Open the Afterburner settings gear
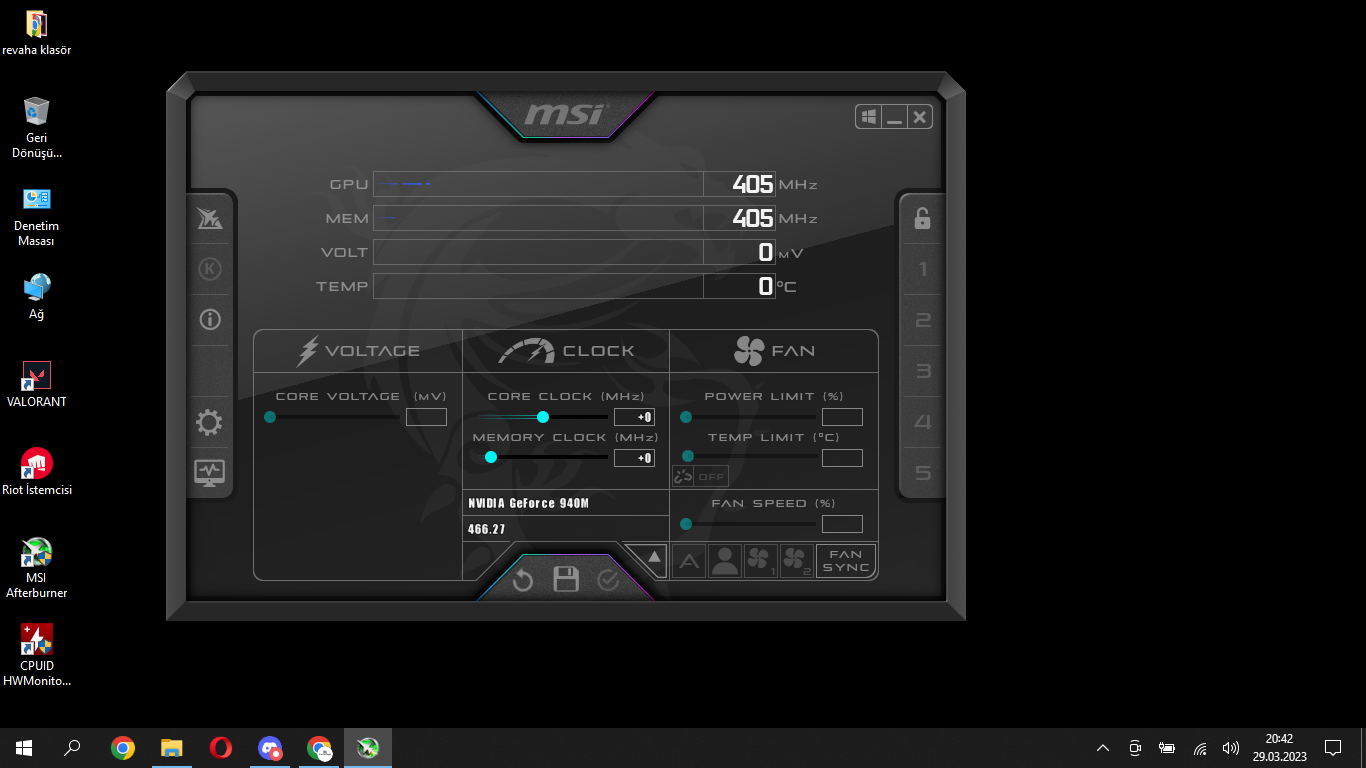 pos(210,422)
